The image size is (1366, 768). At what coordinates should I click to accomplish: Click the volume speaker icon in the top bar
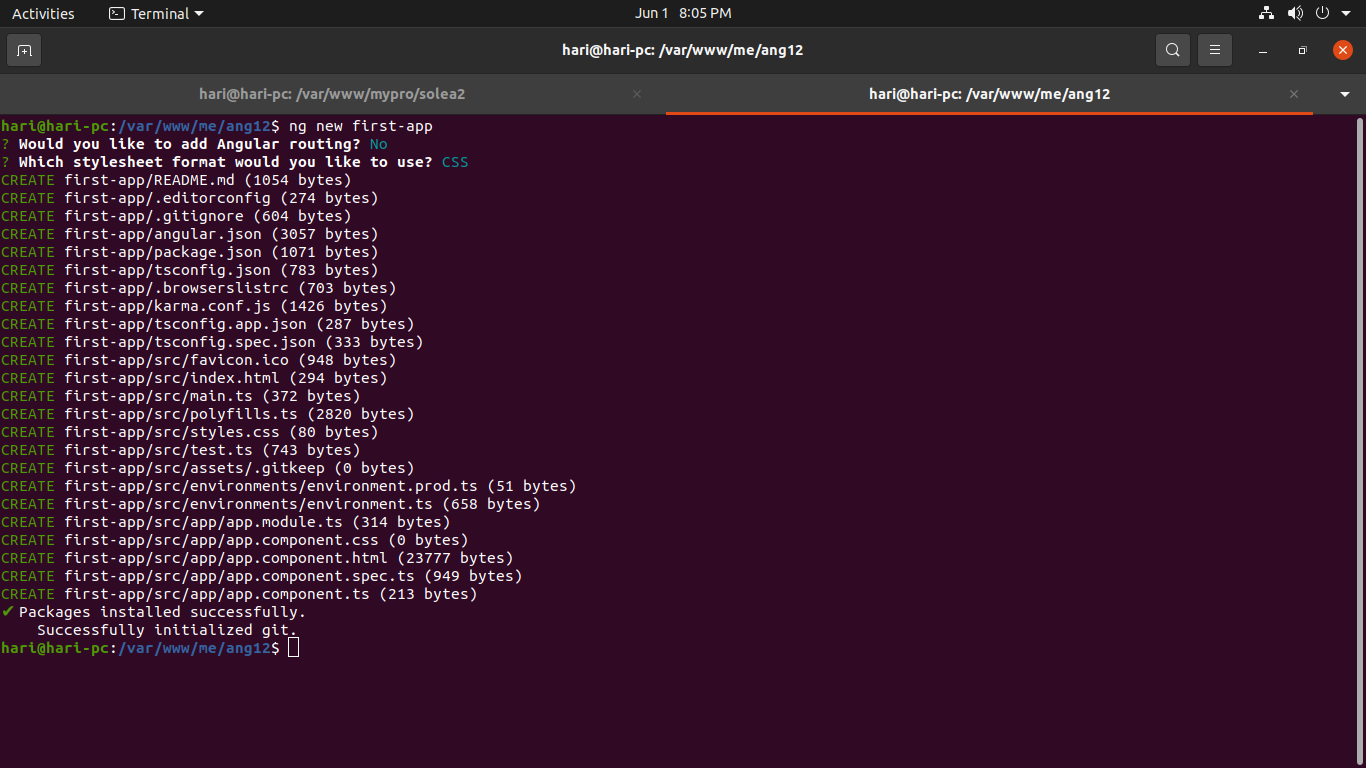pos(1295,14)
